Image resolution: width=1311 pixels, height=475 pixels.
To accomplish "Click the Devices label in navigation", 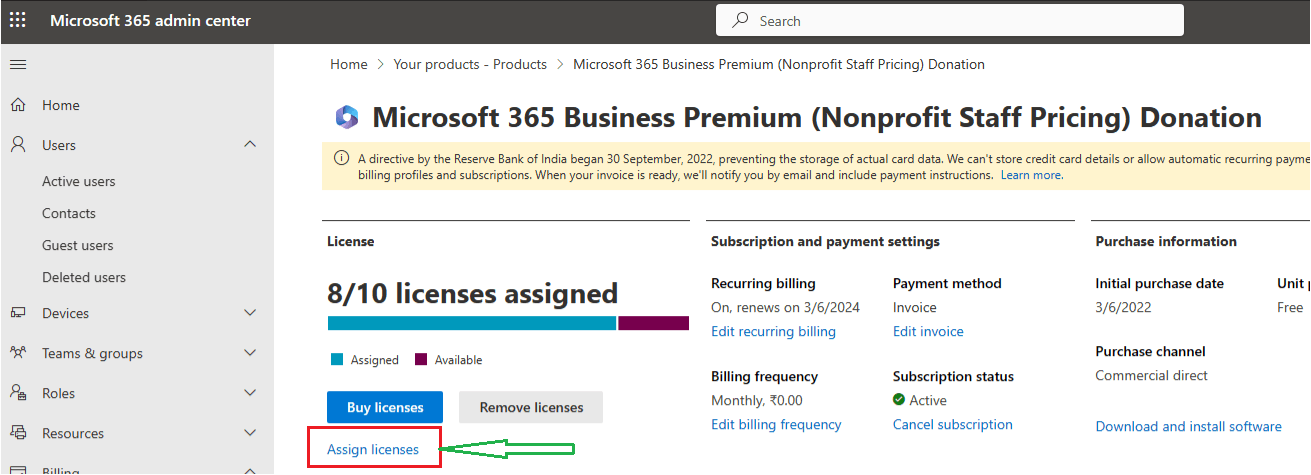I will point(66,313).
